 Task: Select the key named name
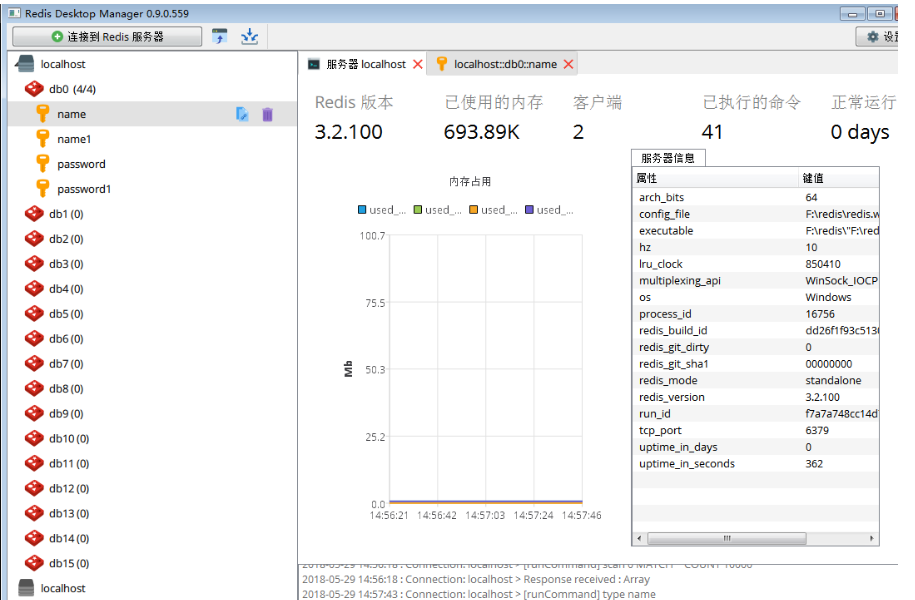71,114
